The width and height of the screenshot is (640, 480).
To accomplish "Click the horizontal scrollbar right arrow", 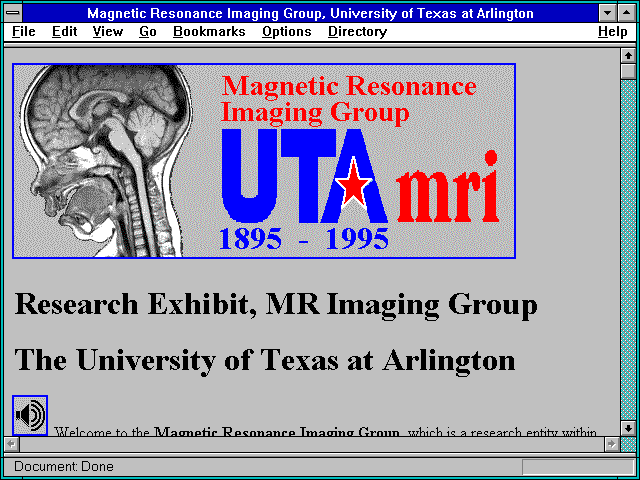I will tap(611, 444).
